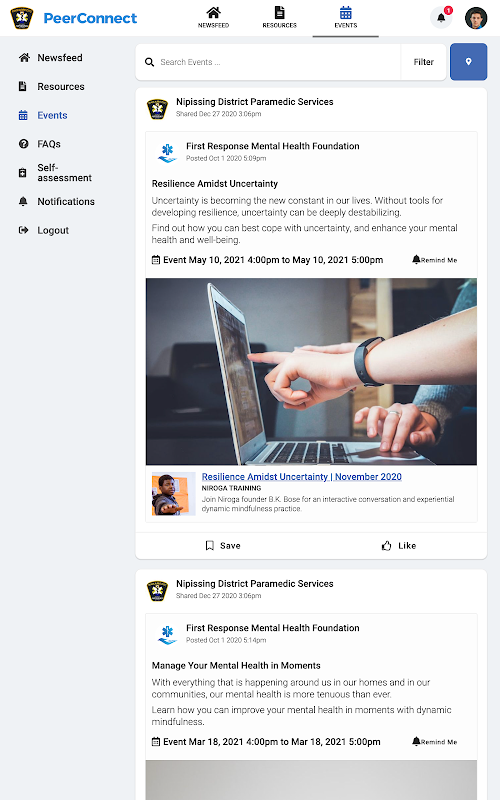500x800 pixels.
Task: Click the blue location pin button
Action: (468, 62)
